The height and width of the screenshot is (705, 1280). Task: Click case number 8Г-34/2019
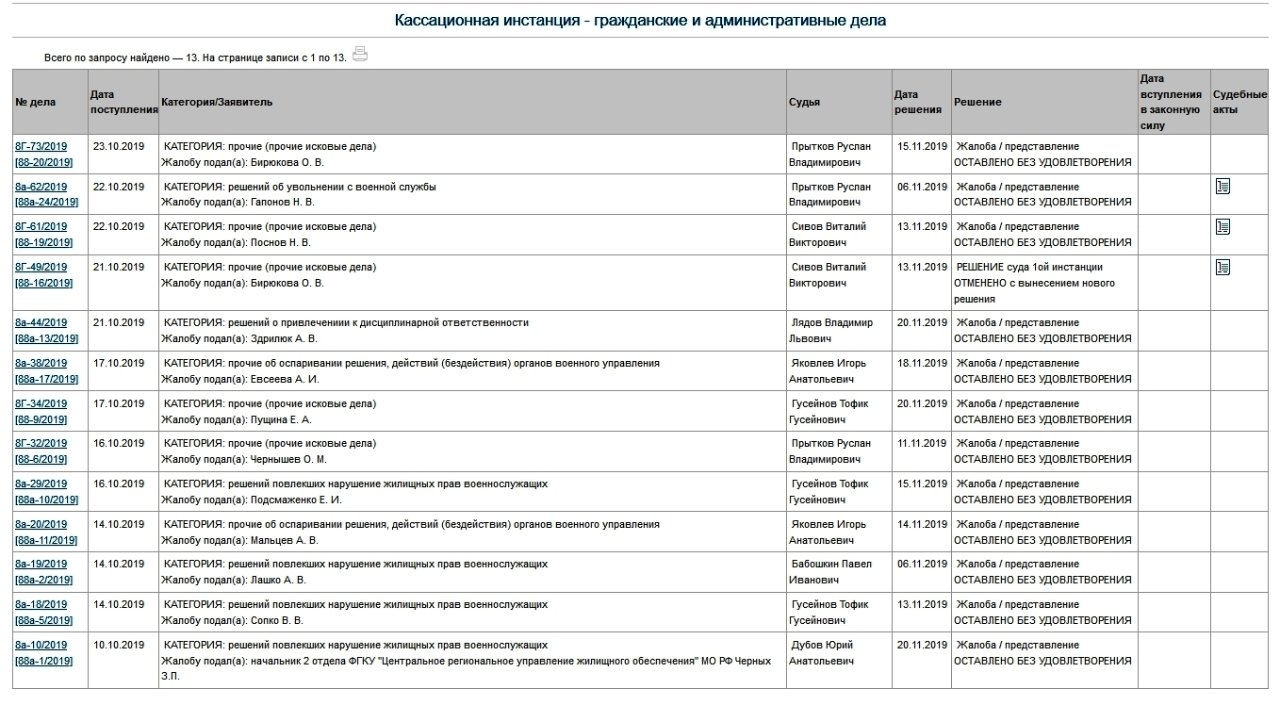coord(41,404)
